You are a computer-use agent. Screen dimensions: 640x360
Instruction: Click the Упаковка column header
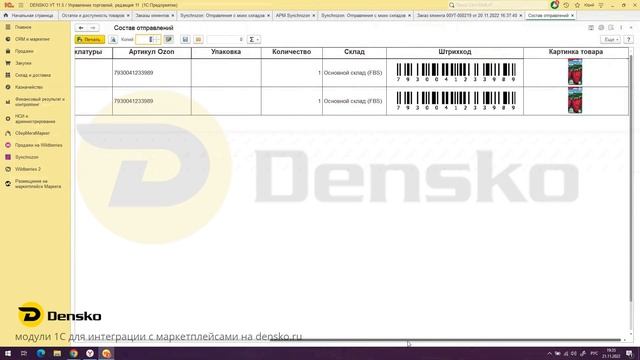pyautogui.click(x=226, y=52)
